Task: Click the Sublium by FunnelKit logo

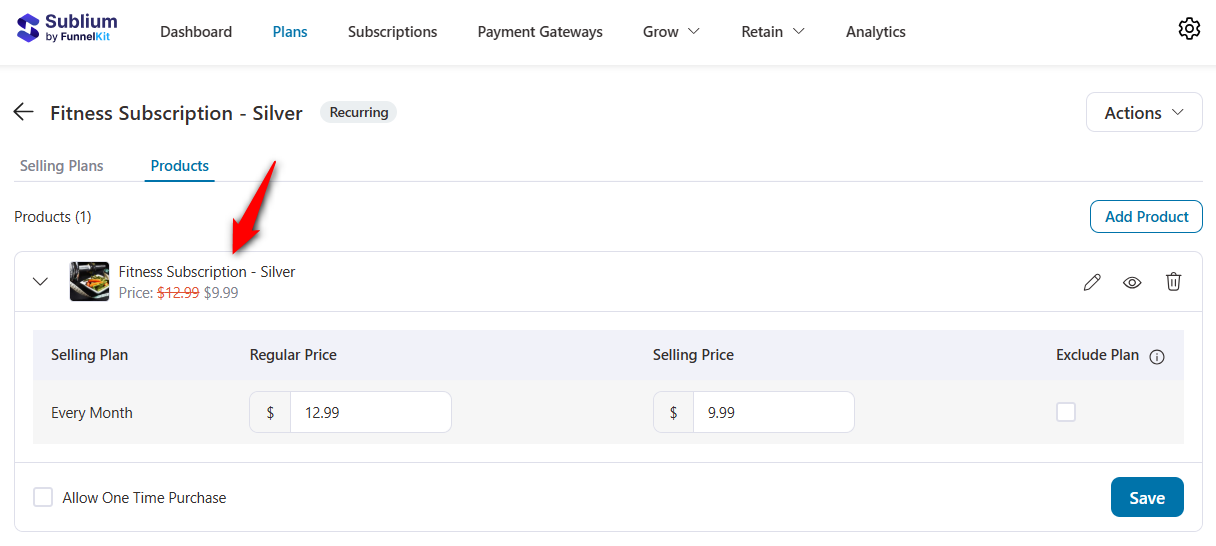Action: tap(67, 28)
